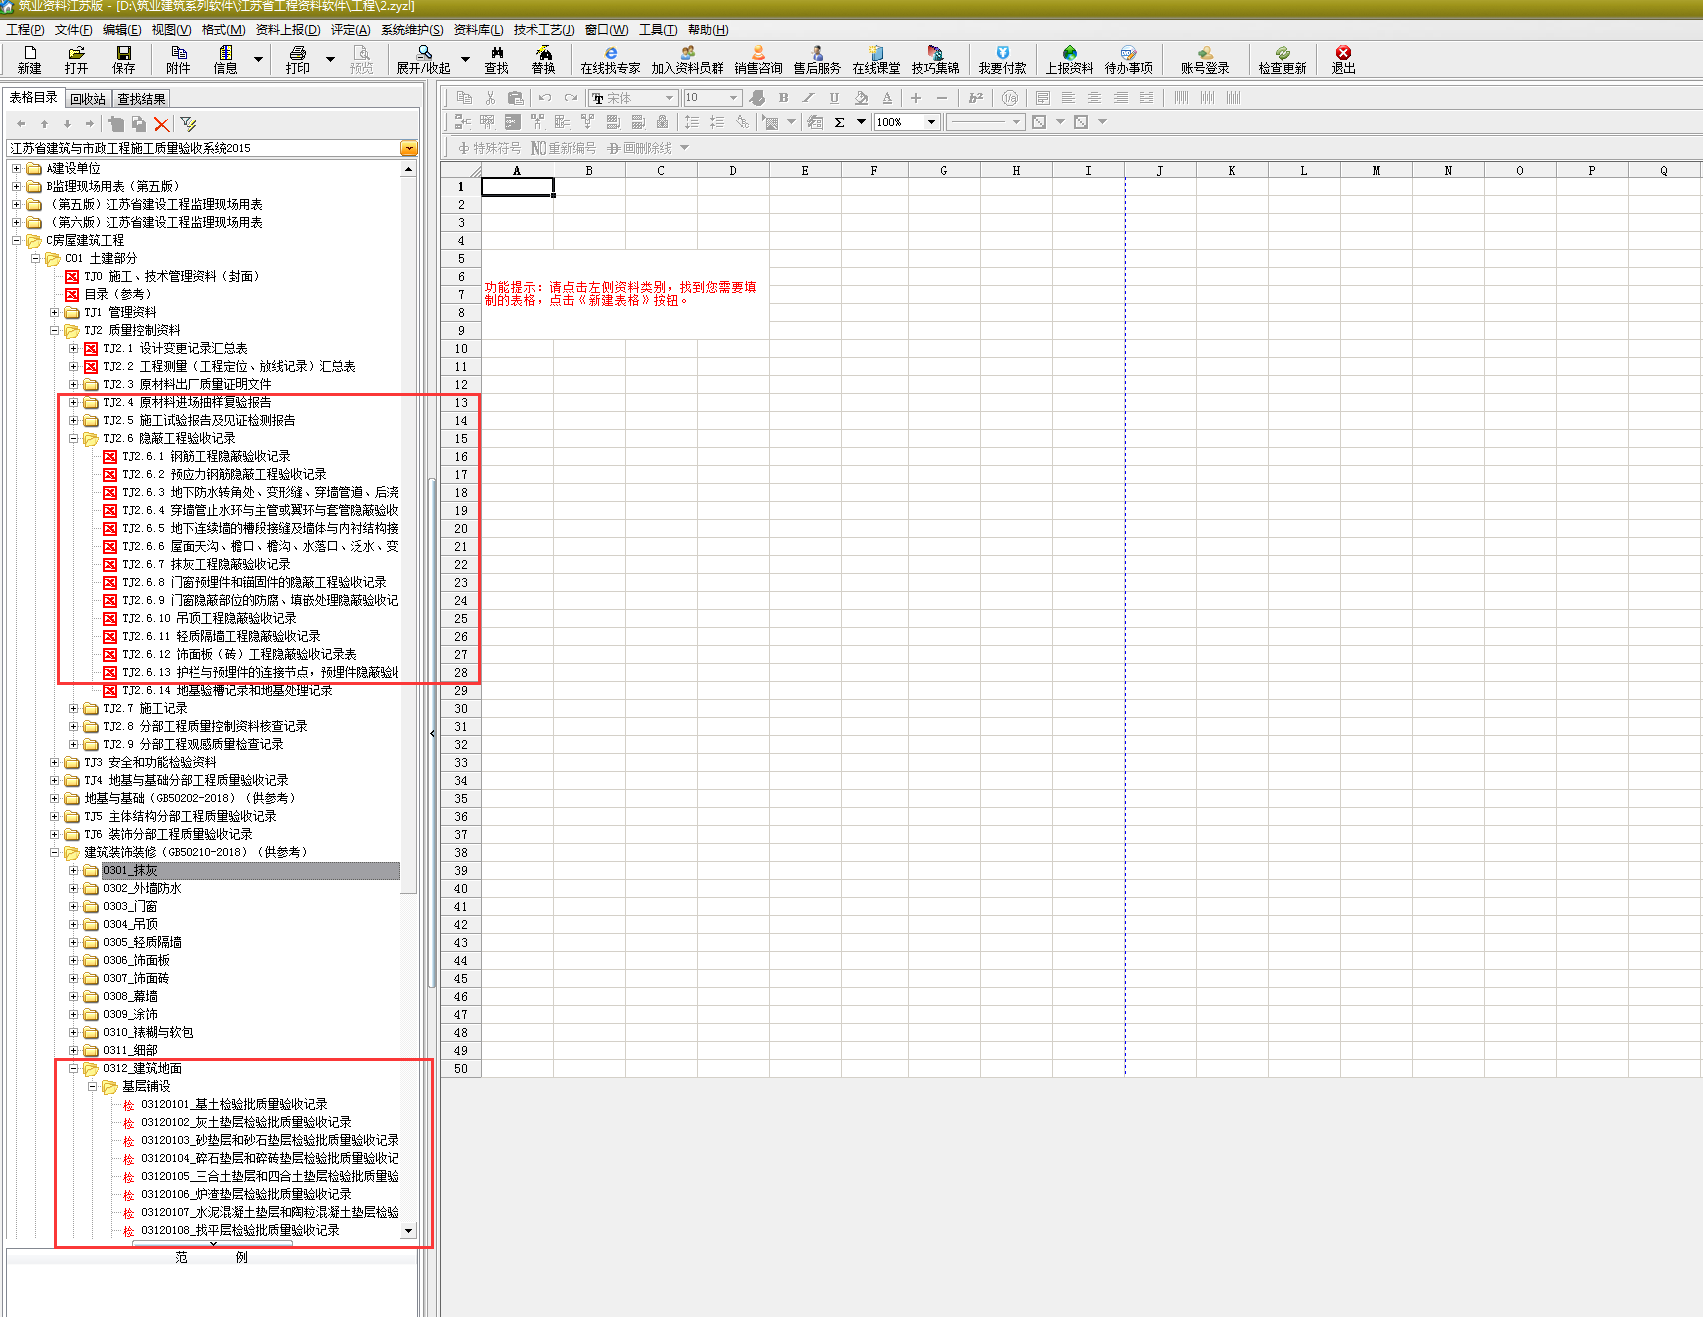1703x1317 pixels.
Task: Click the cut scissors icon
Action: pos(490,98)
